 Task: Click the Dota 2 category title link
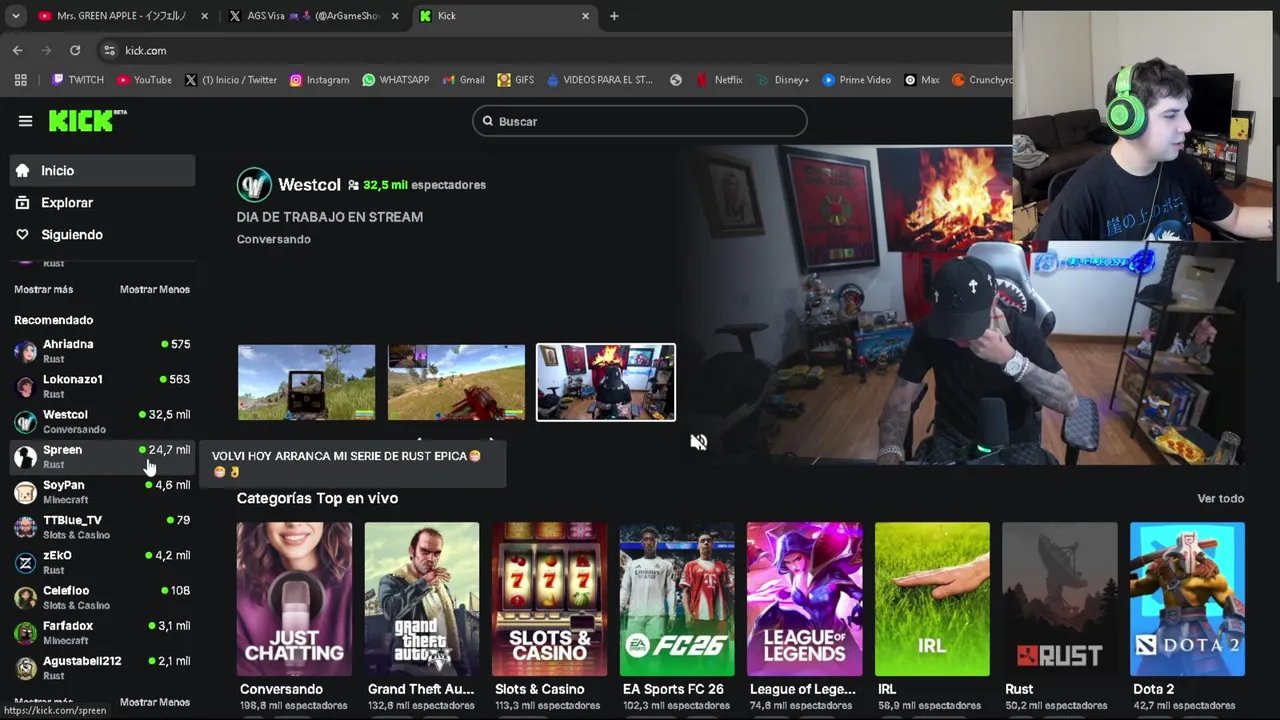coord(1153,689)
